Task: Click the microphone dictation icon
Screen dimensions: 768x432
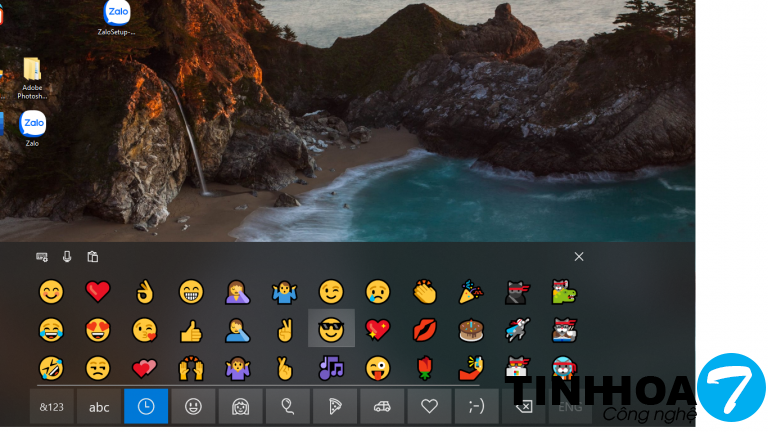Action: coord(67,257)
